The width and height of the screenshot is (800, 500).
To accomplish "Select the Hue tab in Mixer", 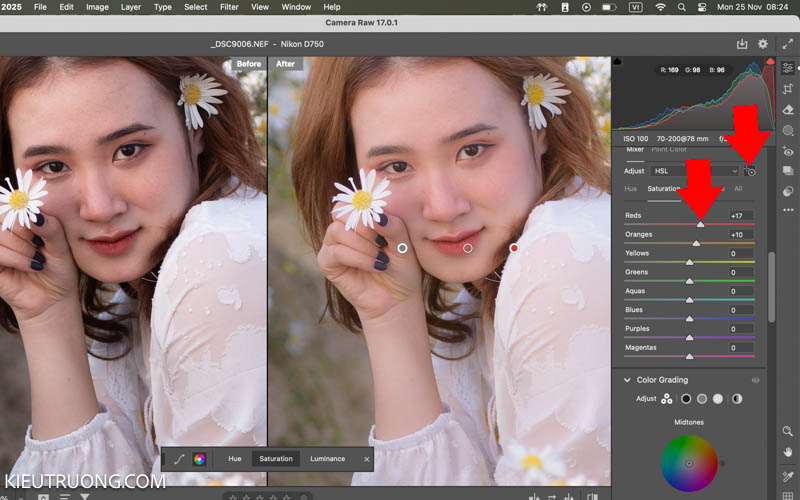I will coord(631,189).
